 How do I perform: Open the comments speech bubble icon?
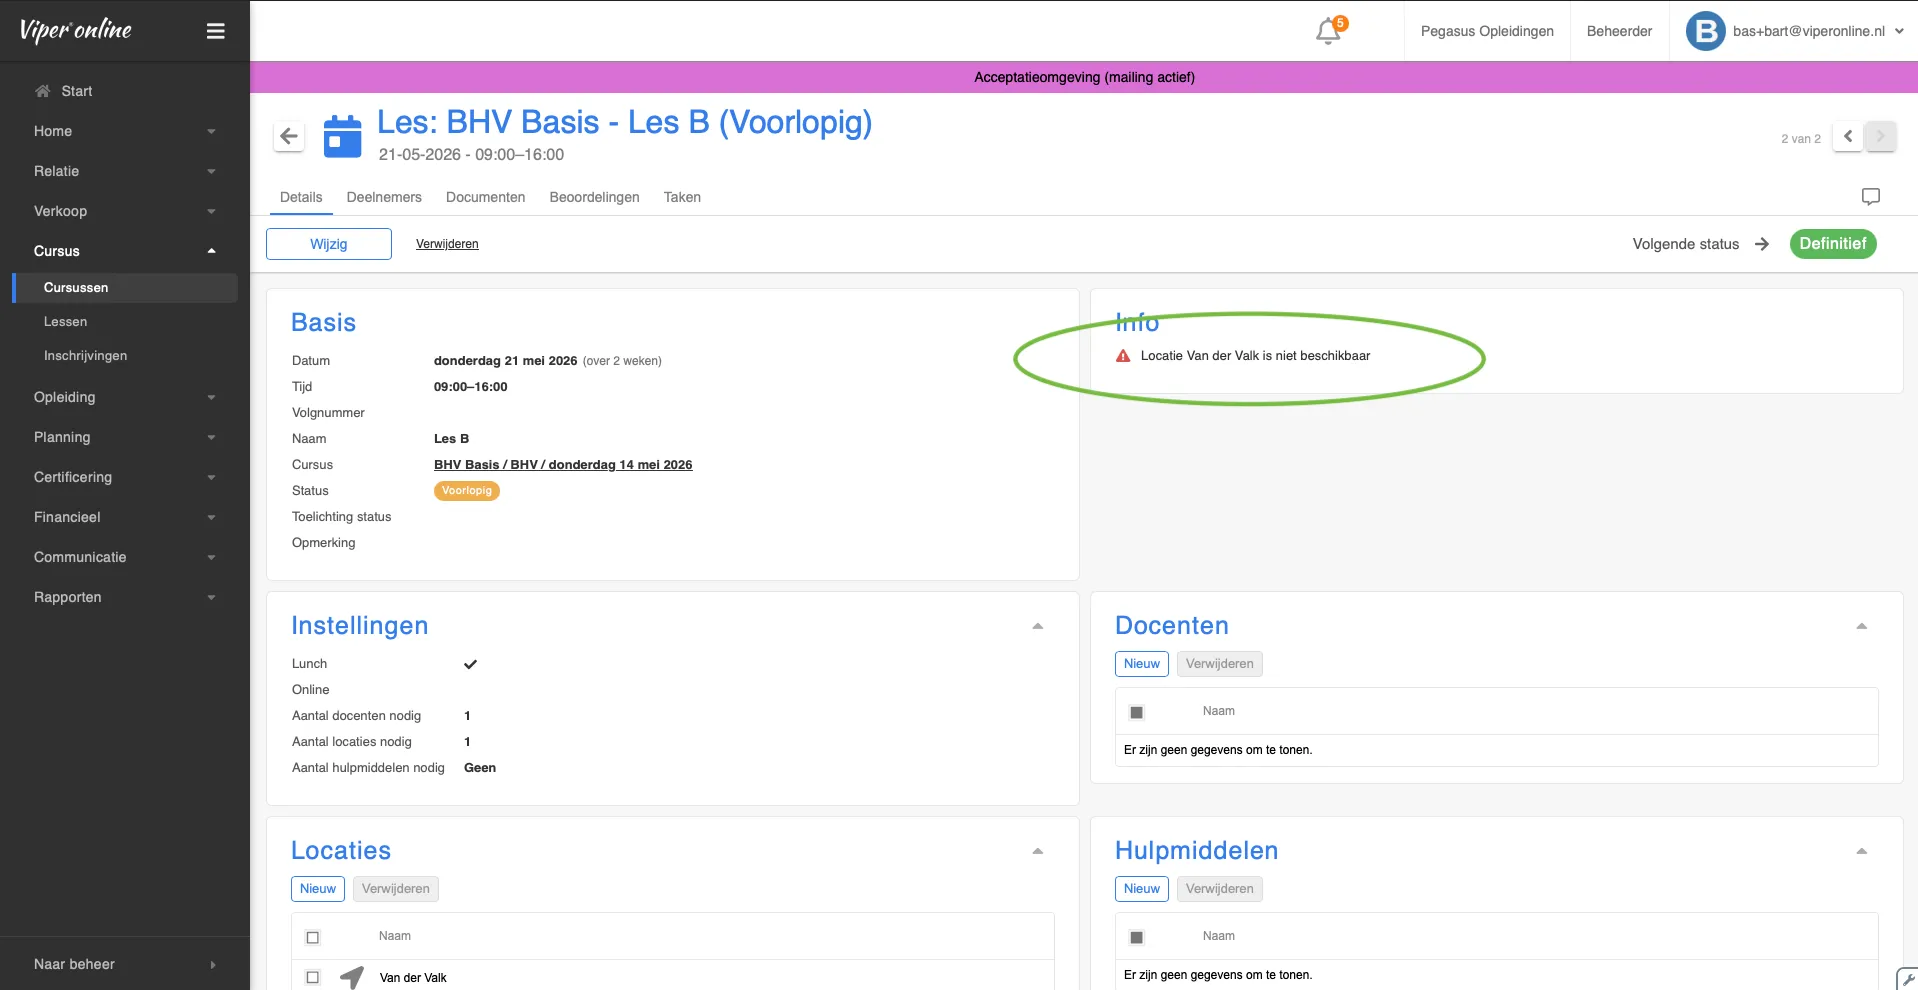[x=1871, y=197]
